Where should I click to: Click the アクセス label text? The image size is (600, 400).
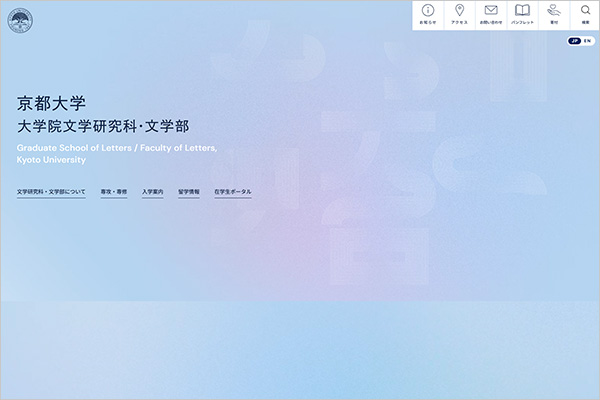pyautogui.click(x=459, y=22)
